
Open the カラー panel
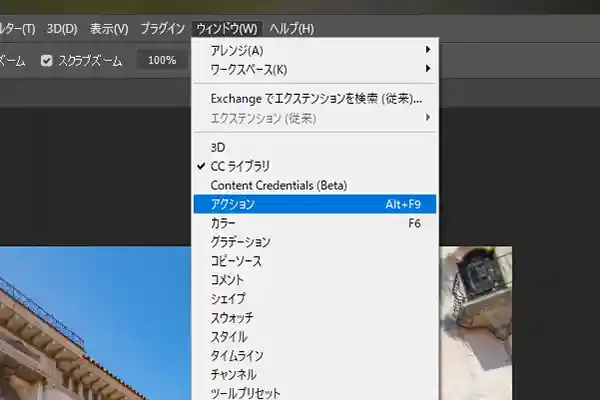[315, 223]
